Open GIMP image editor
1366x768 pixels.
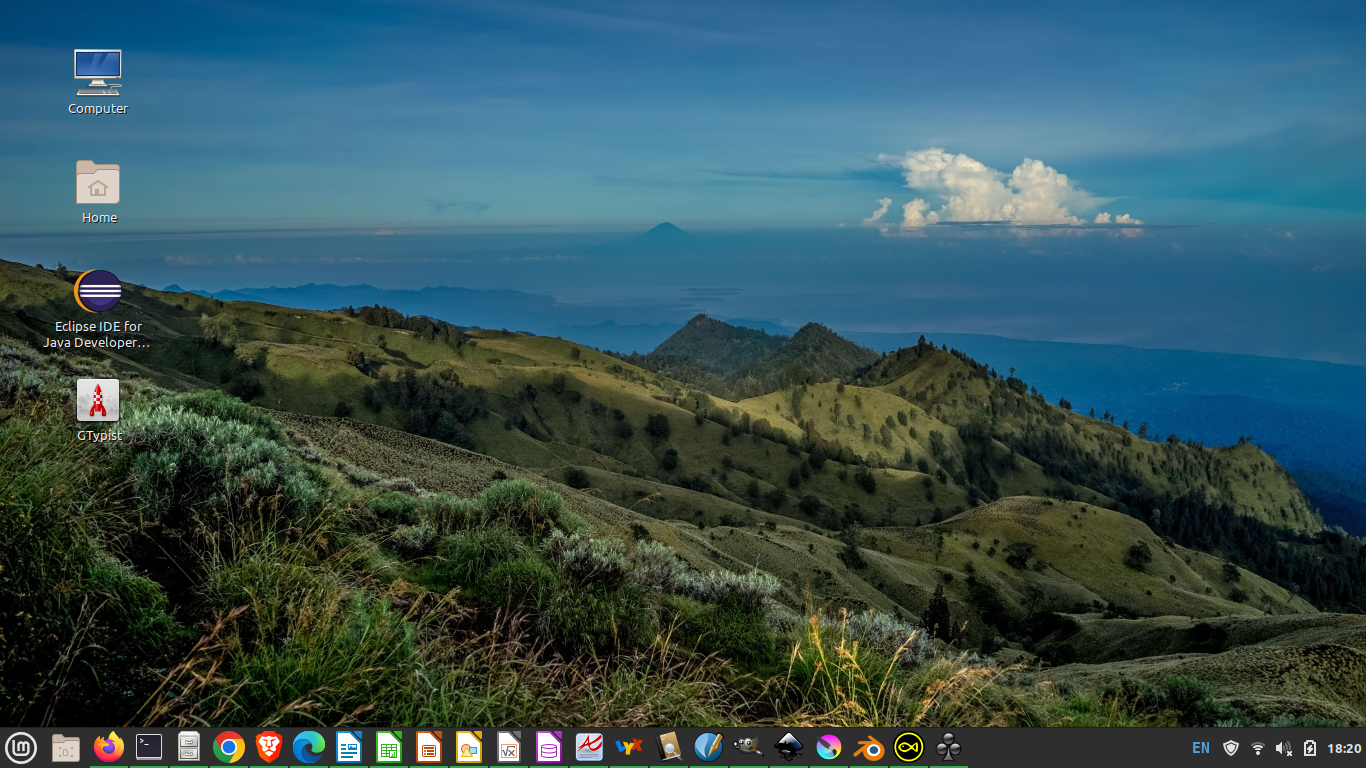tap(748, 747)
